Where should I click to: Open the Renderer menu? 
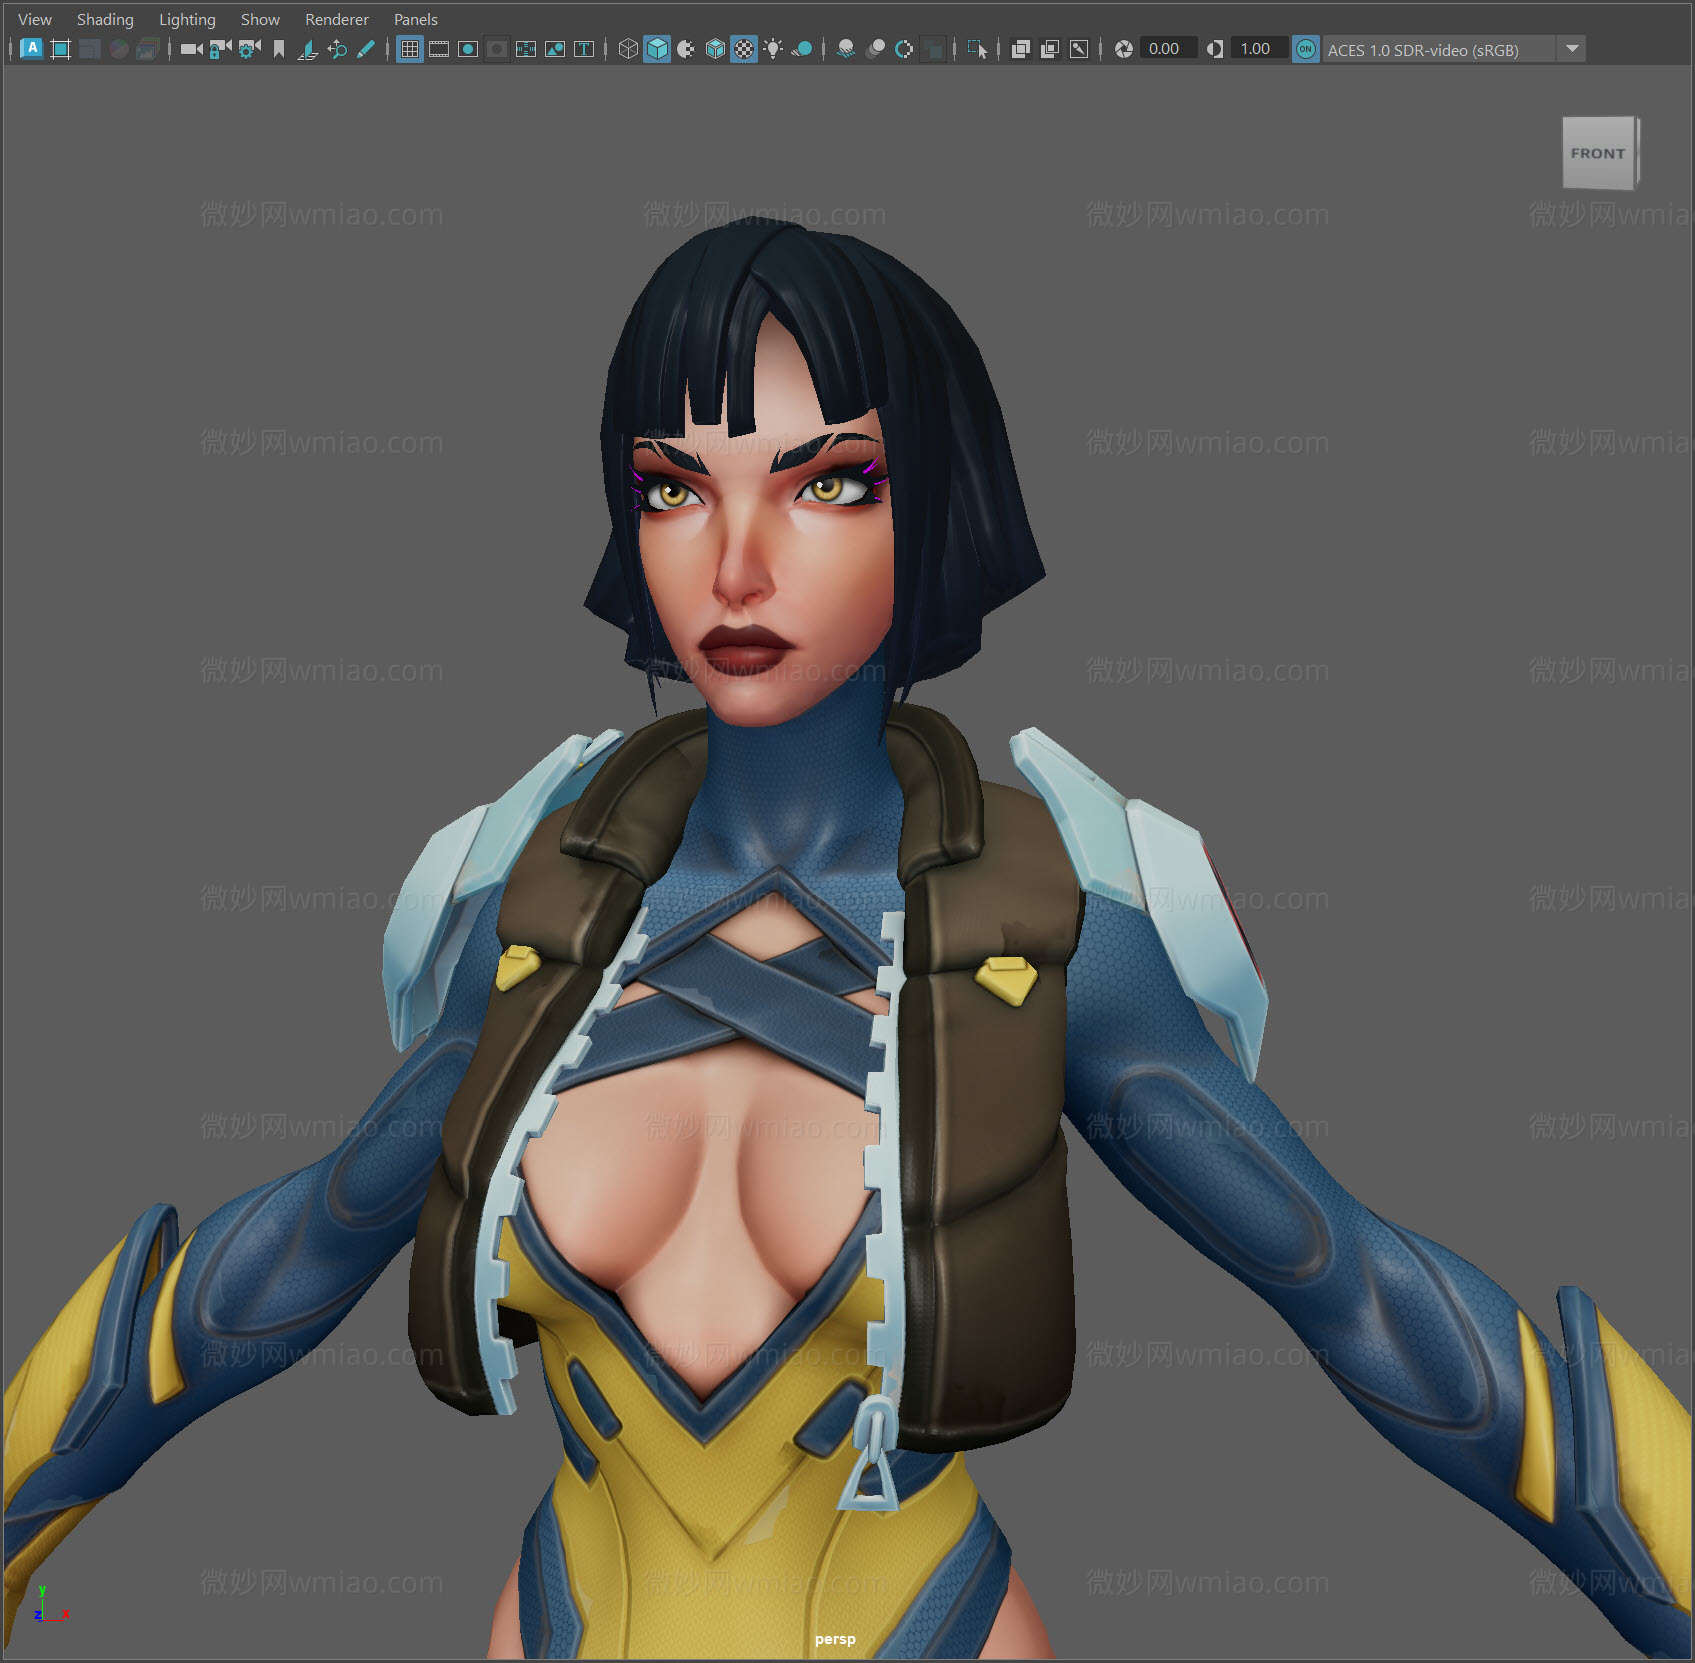coord(337,19)
